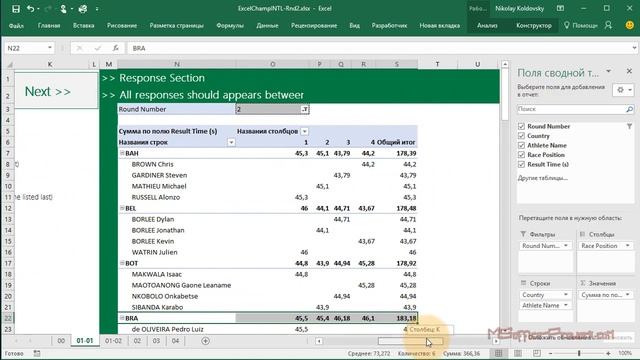Viewport: 640px width, 360px height.
Task: Collapse the BRA country group
Action: pos(122,318)
